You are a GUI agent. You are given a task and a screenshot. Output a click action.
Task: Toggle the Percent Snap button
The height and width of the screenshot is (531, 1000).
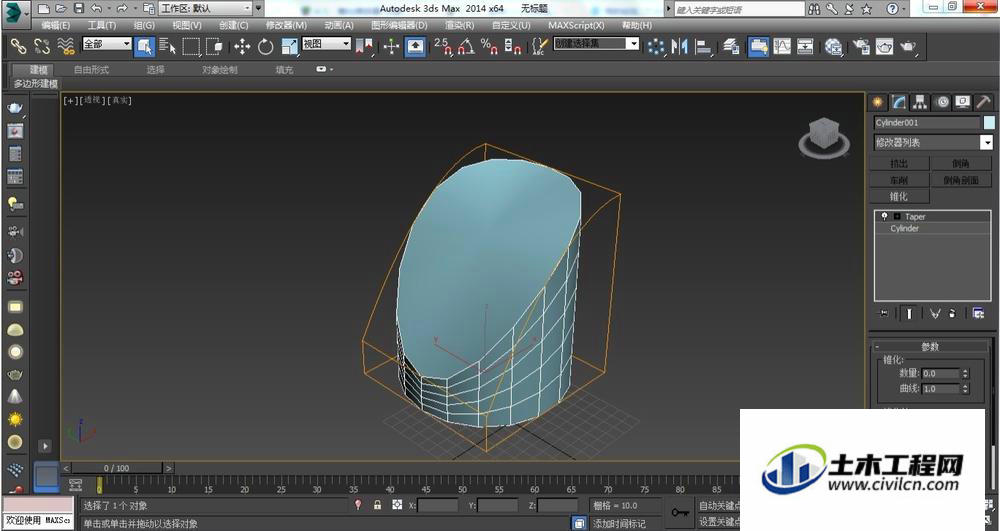coord(489,47)
